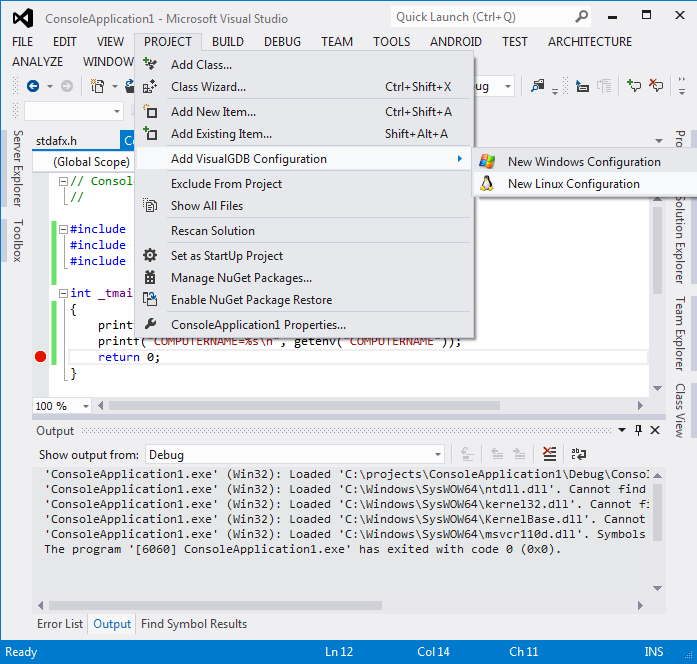Open the document tab list dropdown arrow

tap(659, 141)
